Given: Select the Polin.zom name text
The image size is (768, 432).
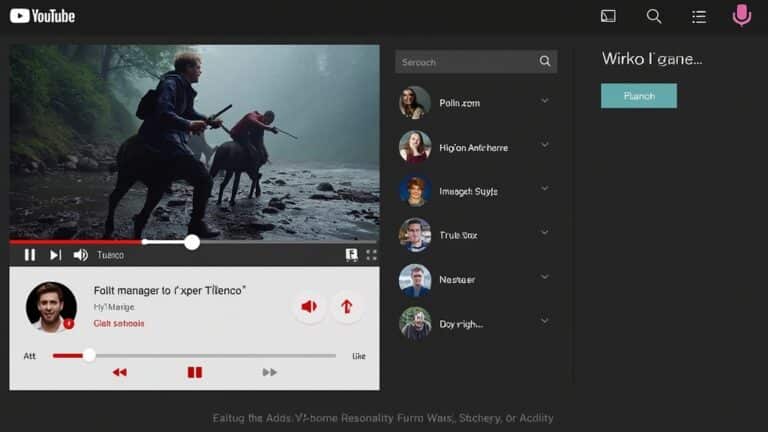Looking at the screenshot, I should [459, 103].
